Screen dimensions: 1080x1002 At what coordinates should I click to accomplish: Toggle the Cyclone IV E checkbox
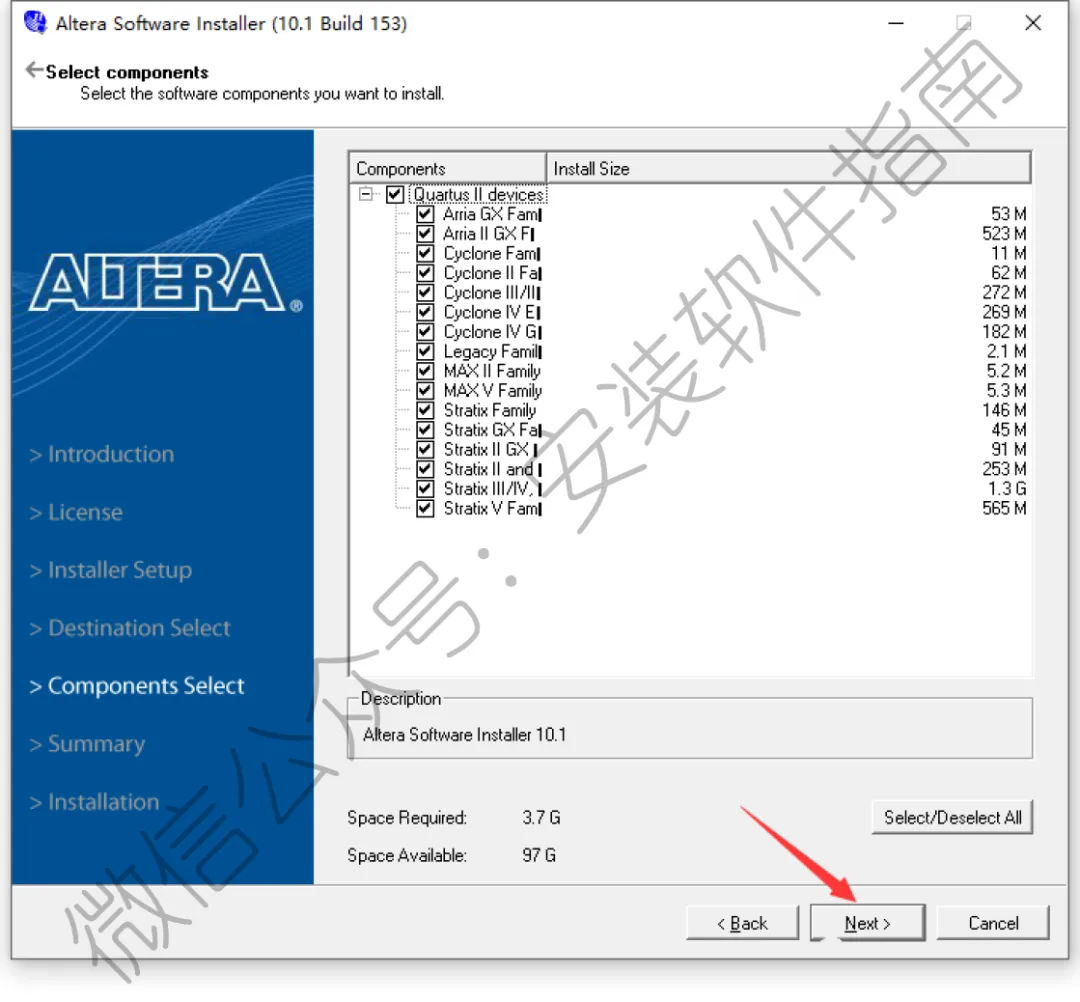tap(425, 313)
